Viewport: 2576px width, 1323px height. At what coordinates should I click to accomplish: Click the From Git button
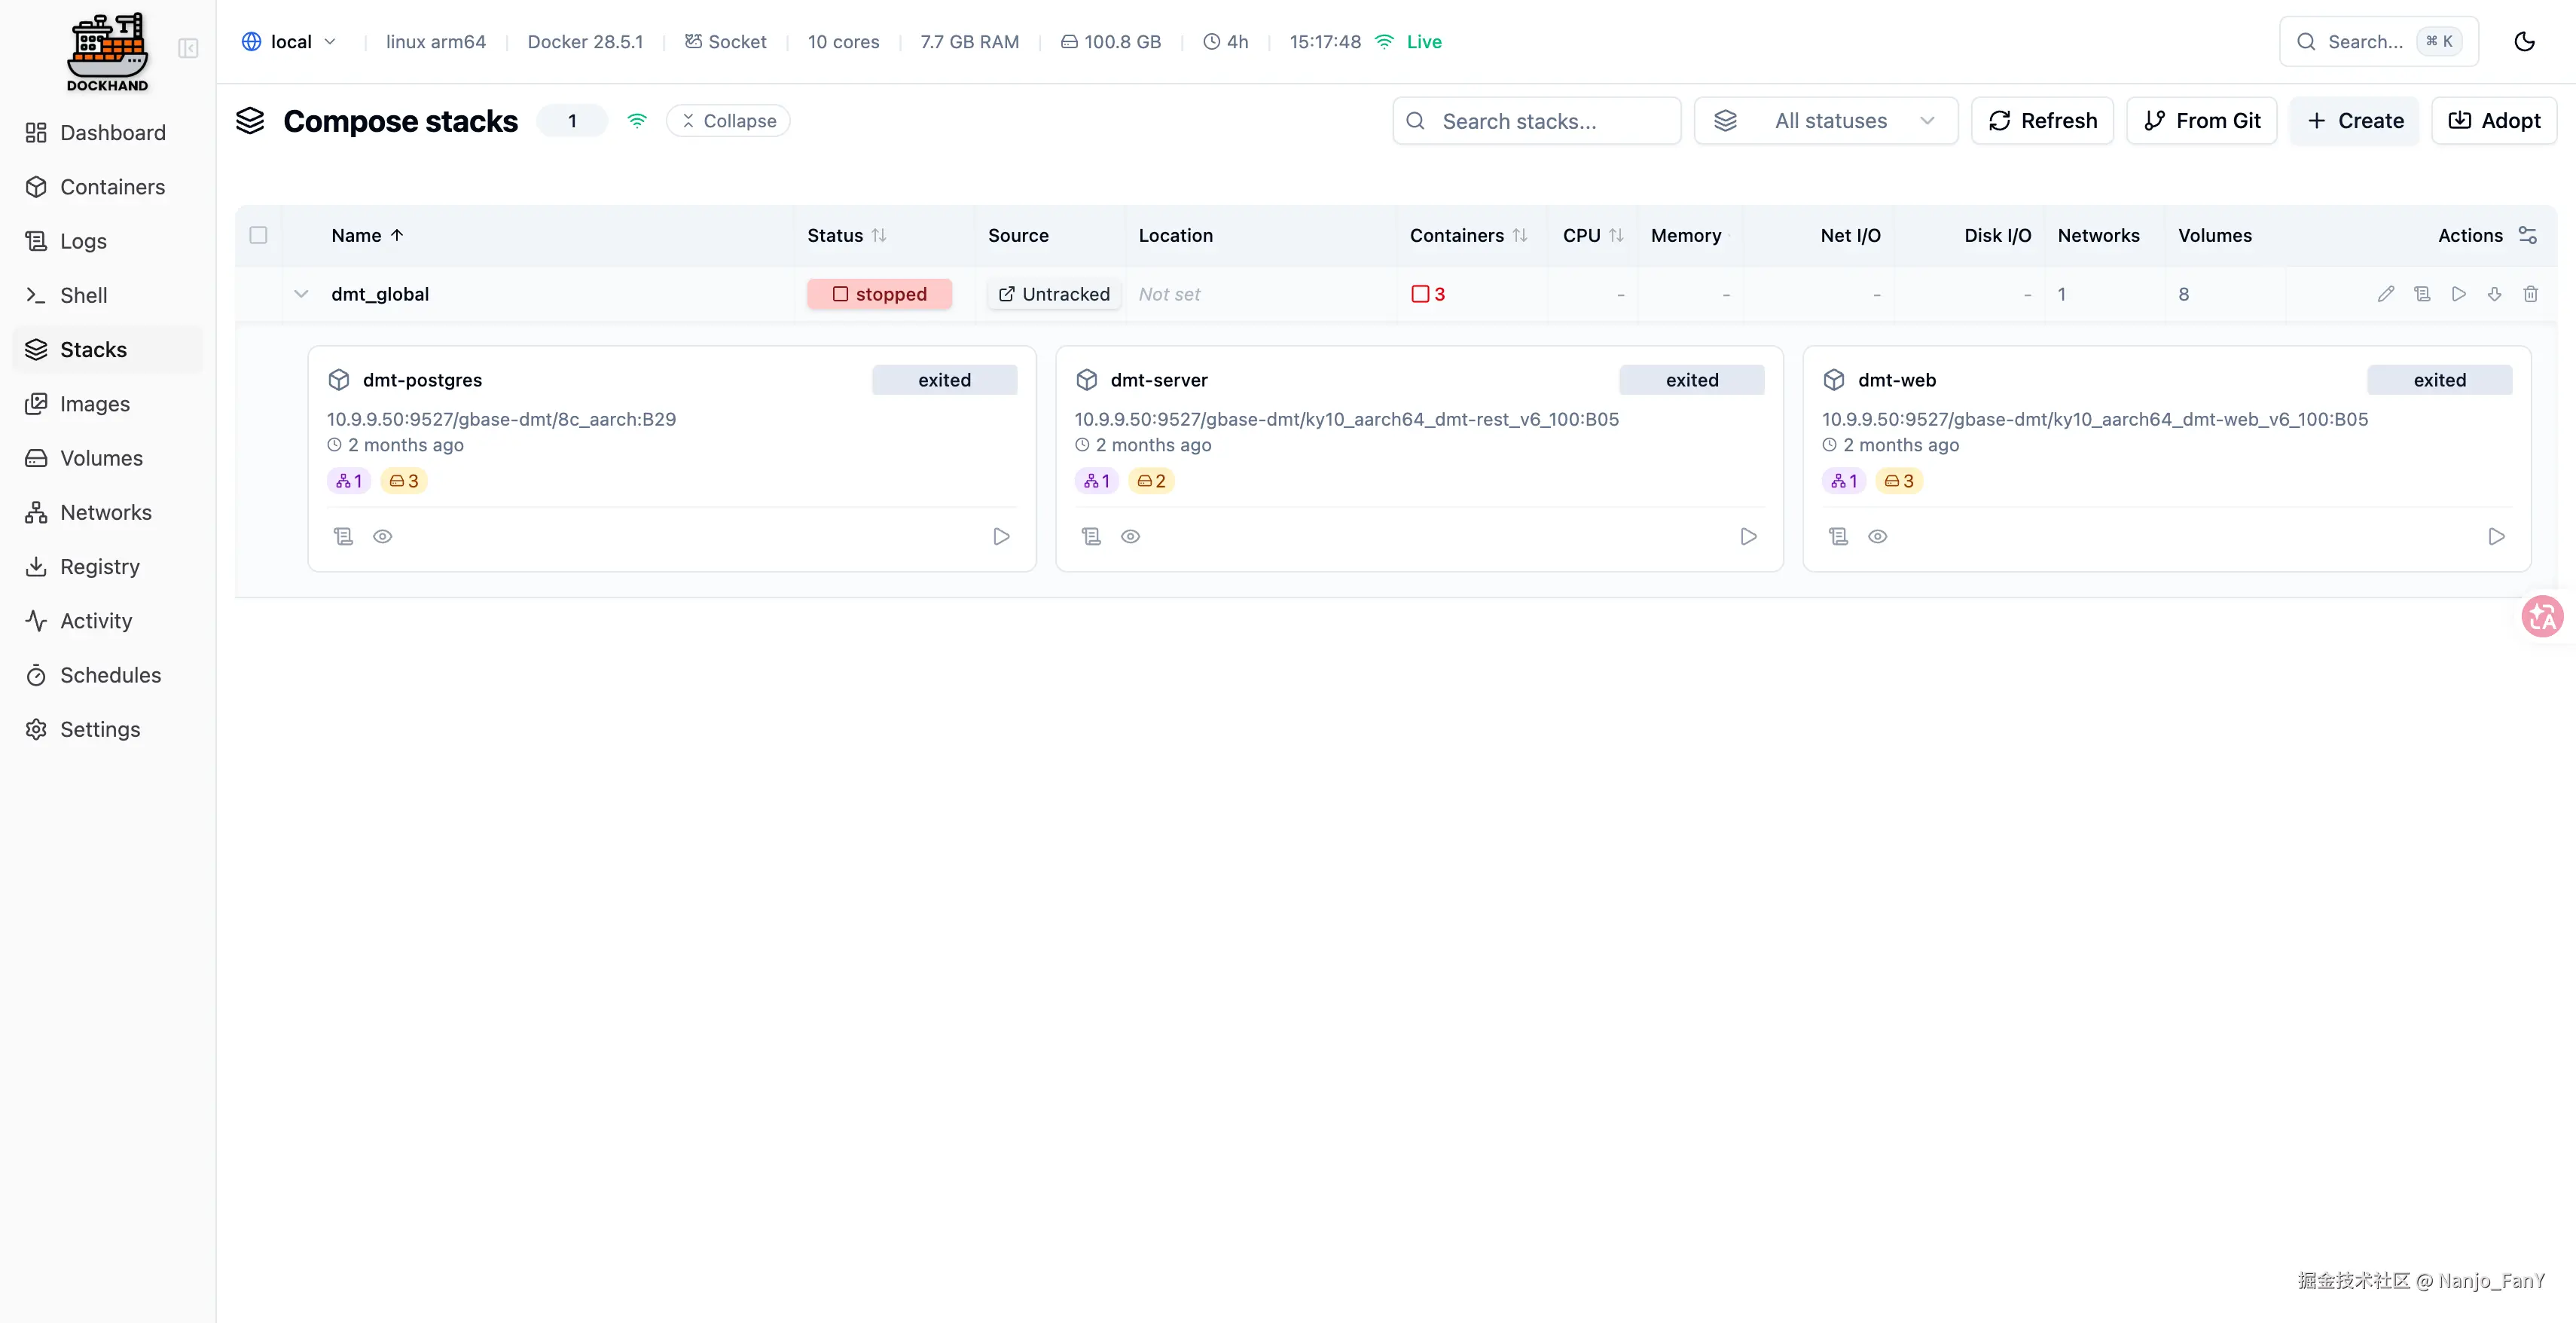click(x=2201, y=121)
